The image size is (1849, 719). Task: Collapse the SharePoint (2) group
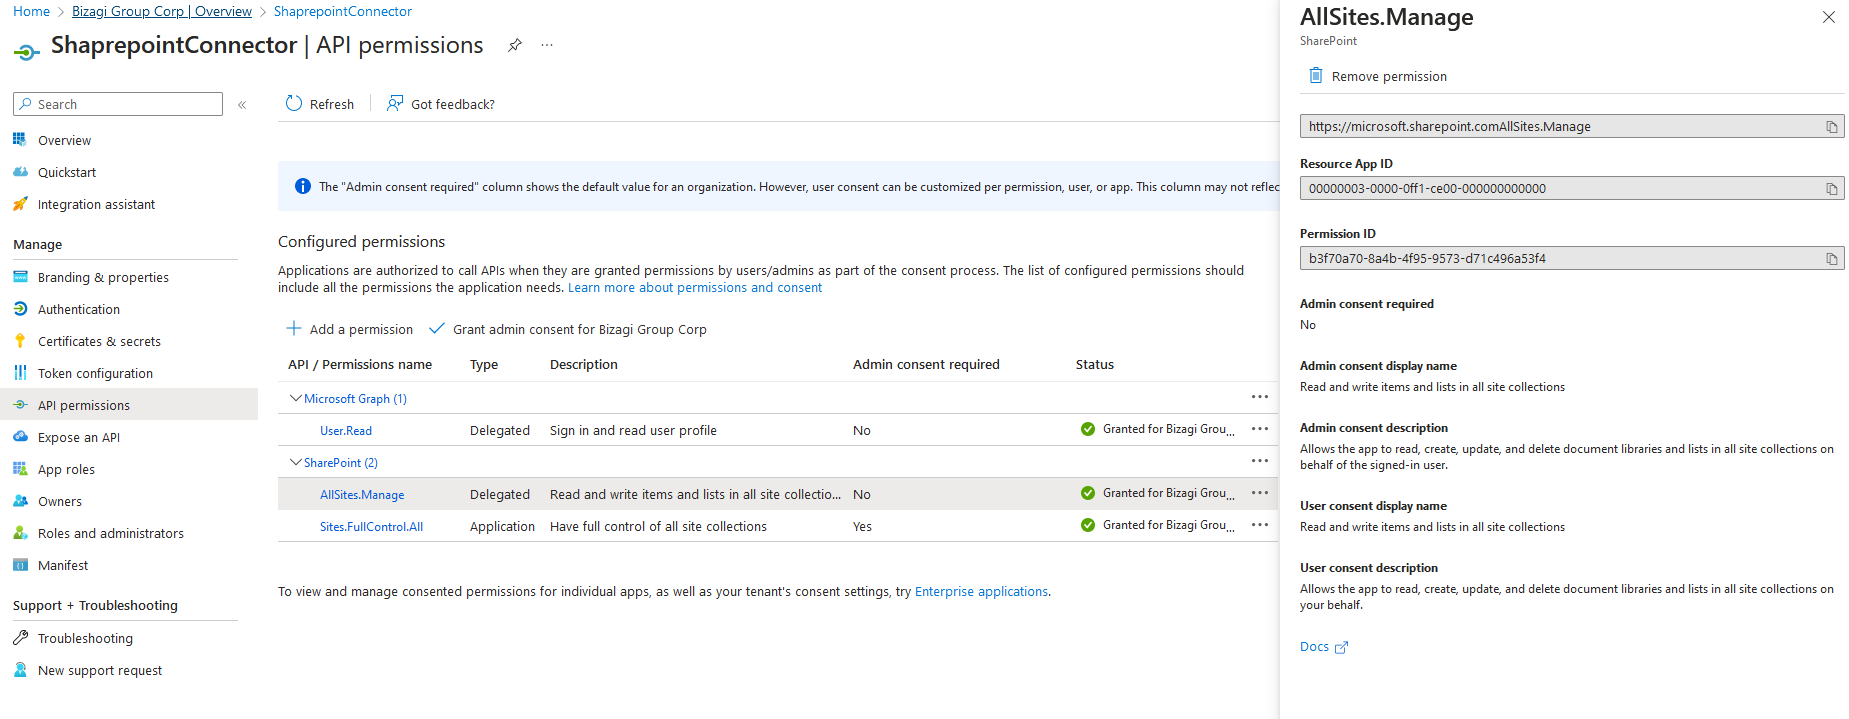(295, 462)
